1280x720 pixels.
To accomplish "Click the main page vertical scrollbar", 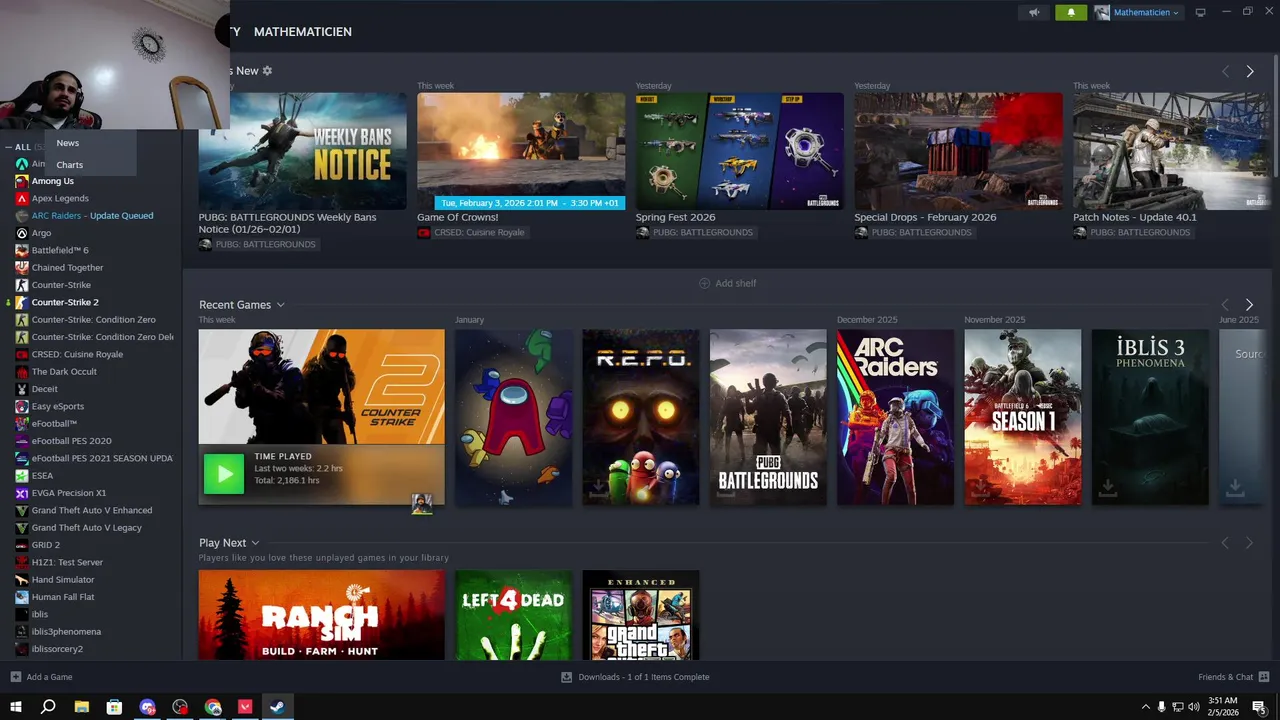I will [x=1274, y=118].
